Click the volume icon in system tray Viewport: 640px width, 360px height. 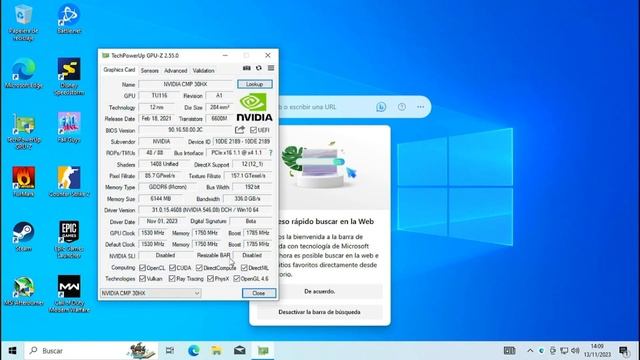576,351
